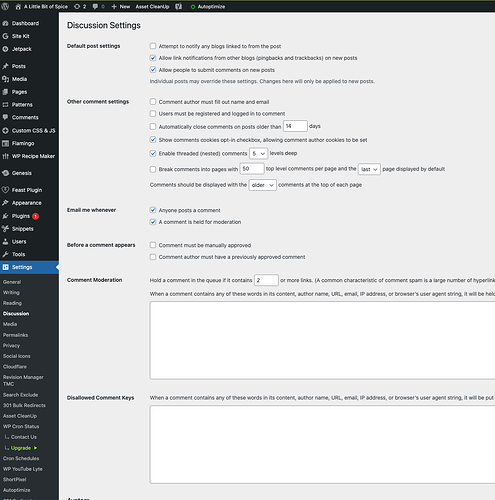The image size is (495, 500).
Task: Toggle threaded nested comments checkbox
Action: pos(153,153)
